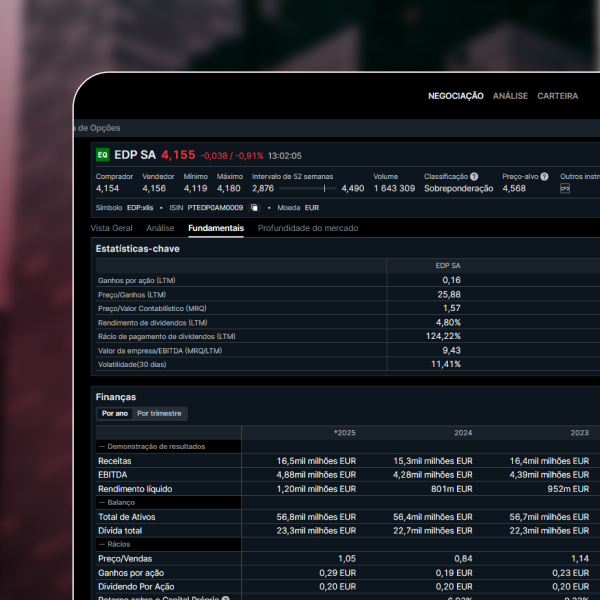The image size is (600, 600).
Task: Click Preço/Vendas 2025 value 1,05
Action: click(347, 559)
